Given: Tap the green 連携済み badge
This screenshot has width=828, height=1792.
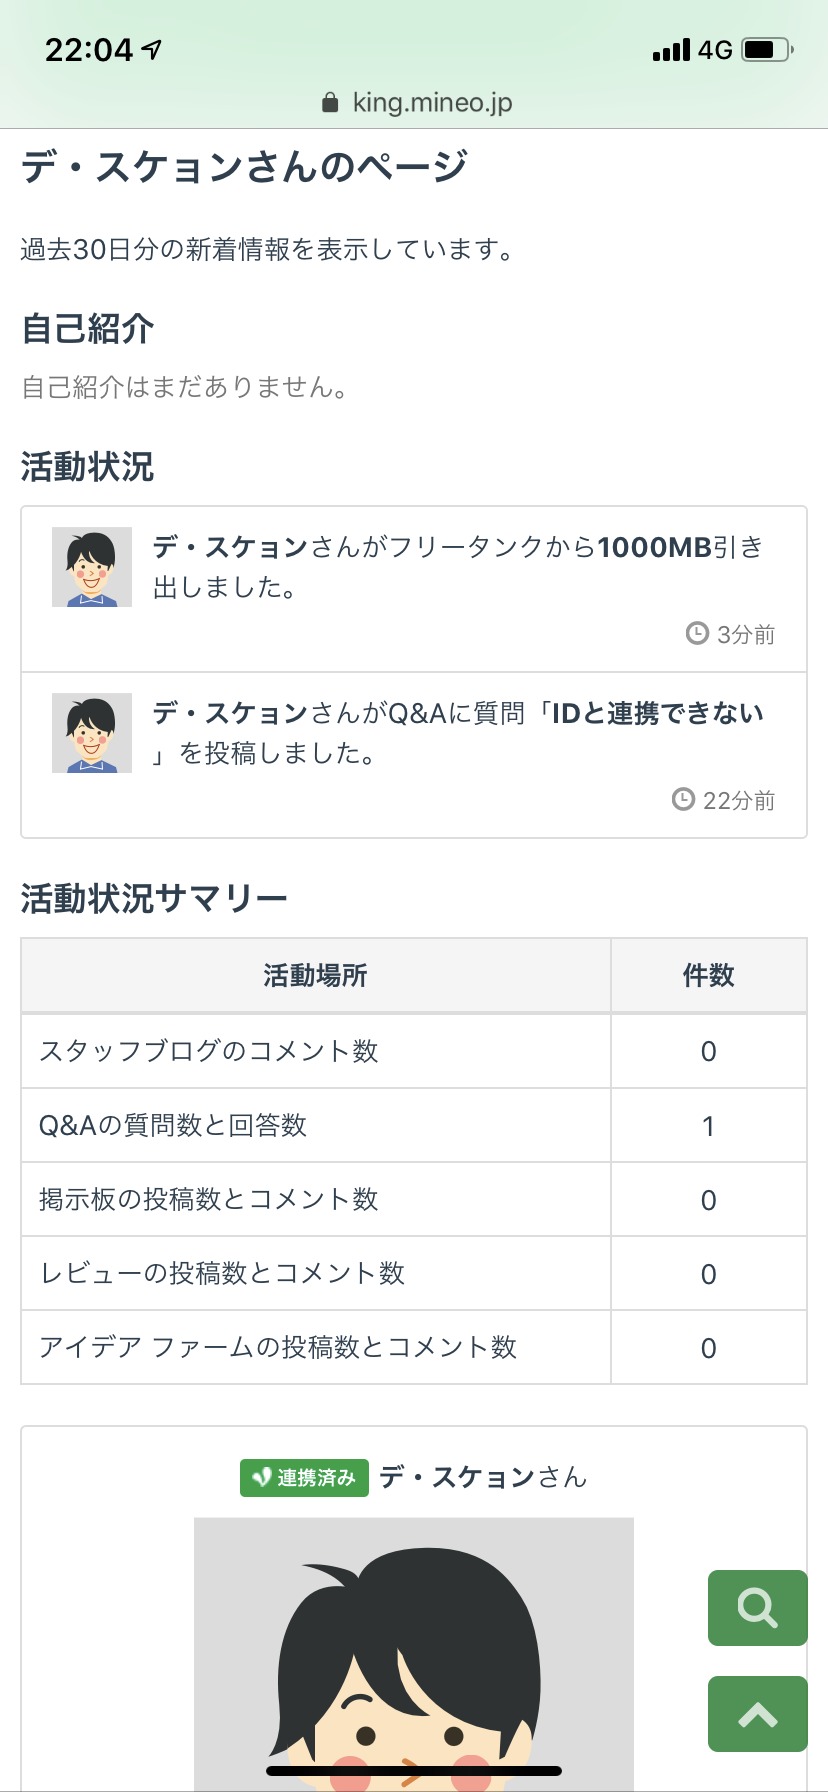Looking at the screenshot, I should click(x=304, y=1477).
